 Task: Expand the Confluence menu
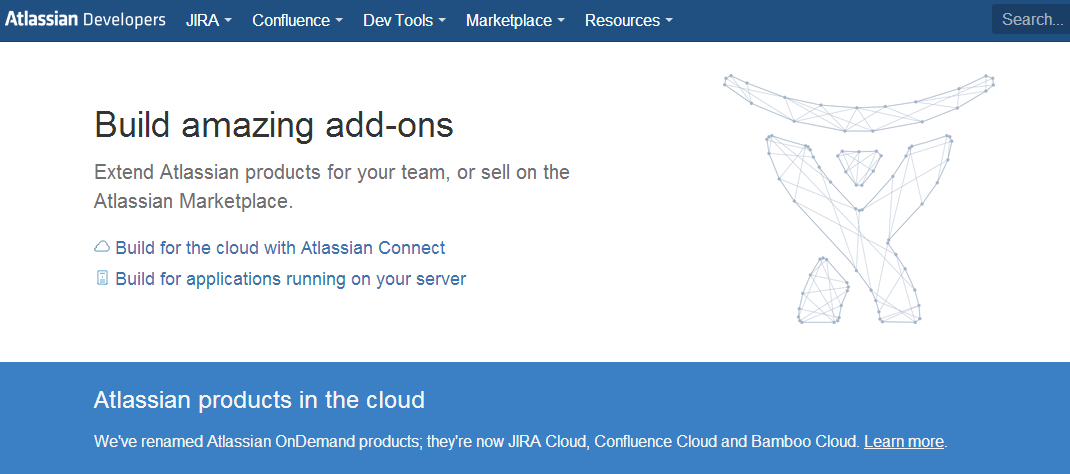pyautogui.click(x=298, y=20)
